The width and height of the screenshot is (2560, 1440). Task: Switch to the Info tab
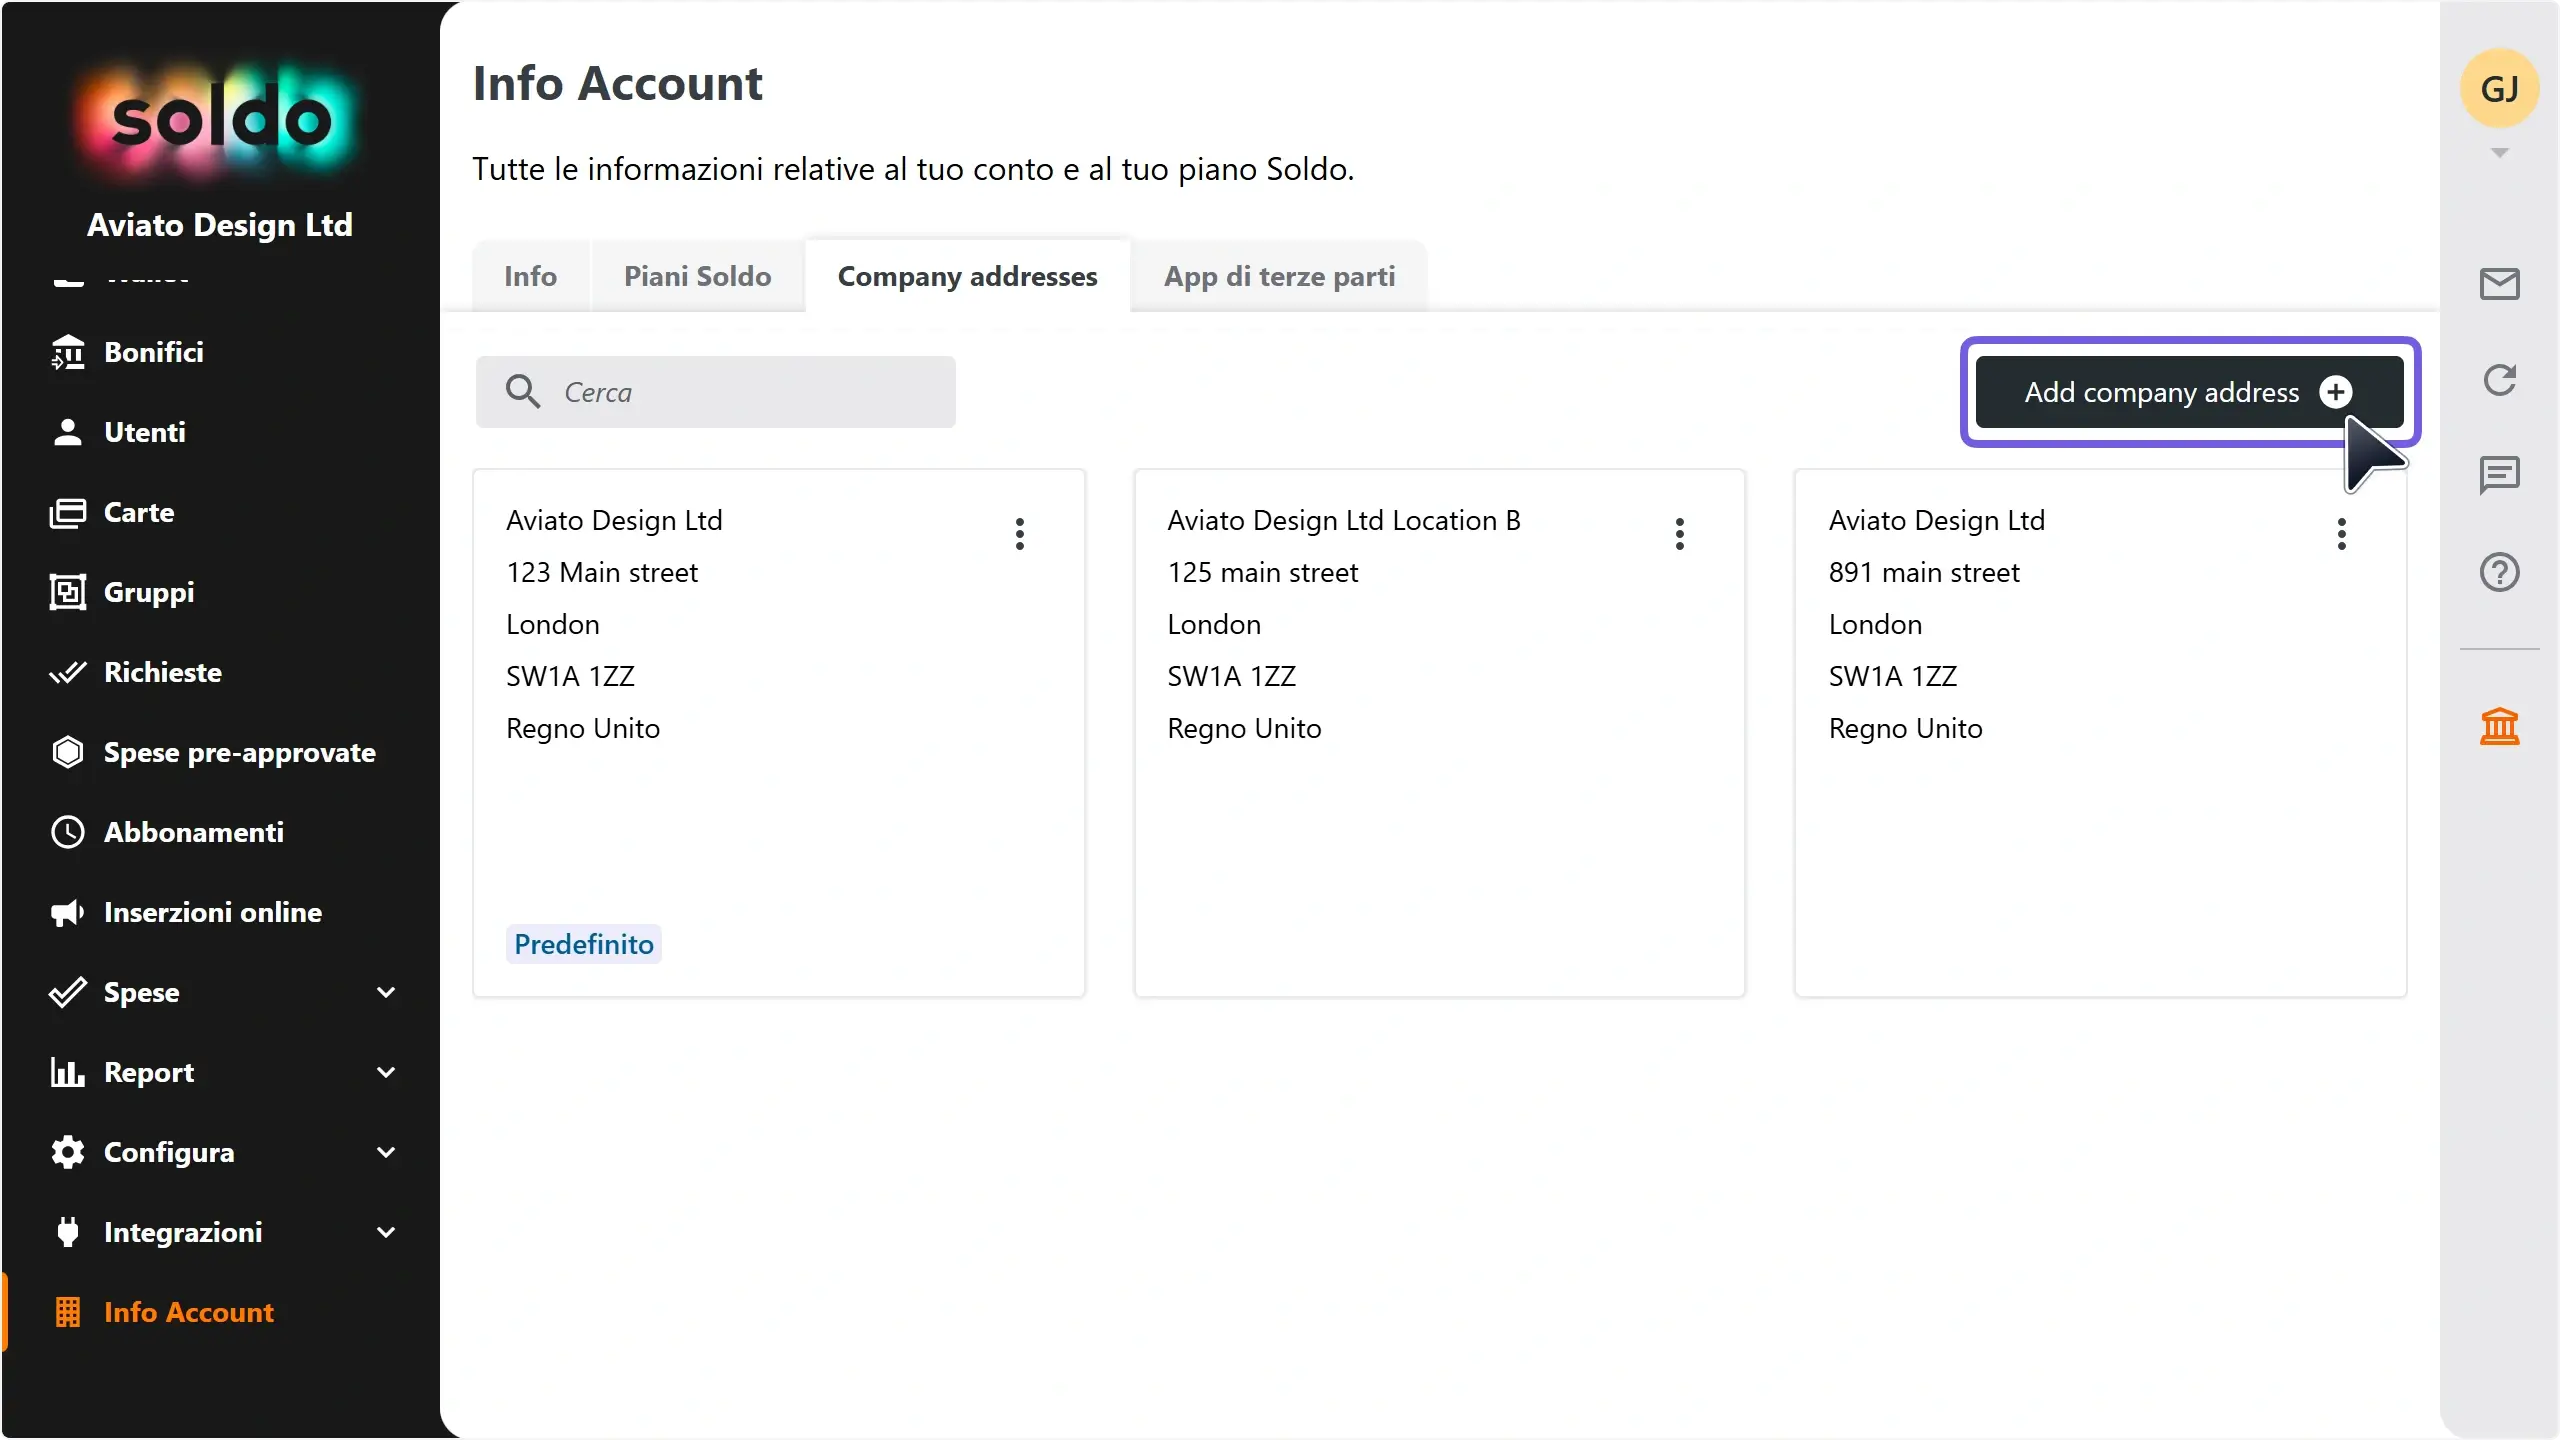click(530, 276)
